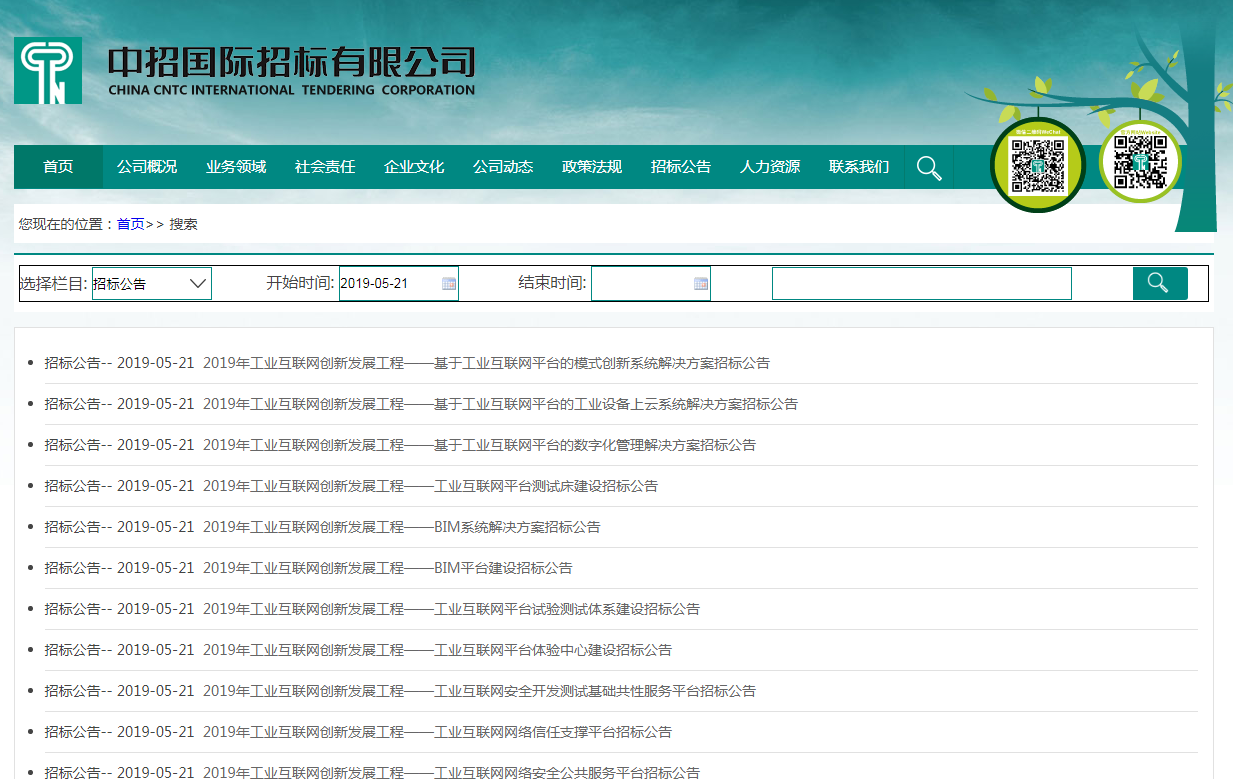
Task: Open the 工业互联网平台测试床建设 announcement
Action: (x=430, y=486)
